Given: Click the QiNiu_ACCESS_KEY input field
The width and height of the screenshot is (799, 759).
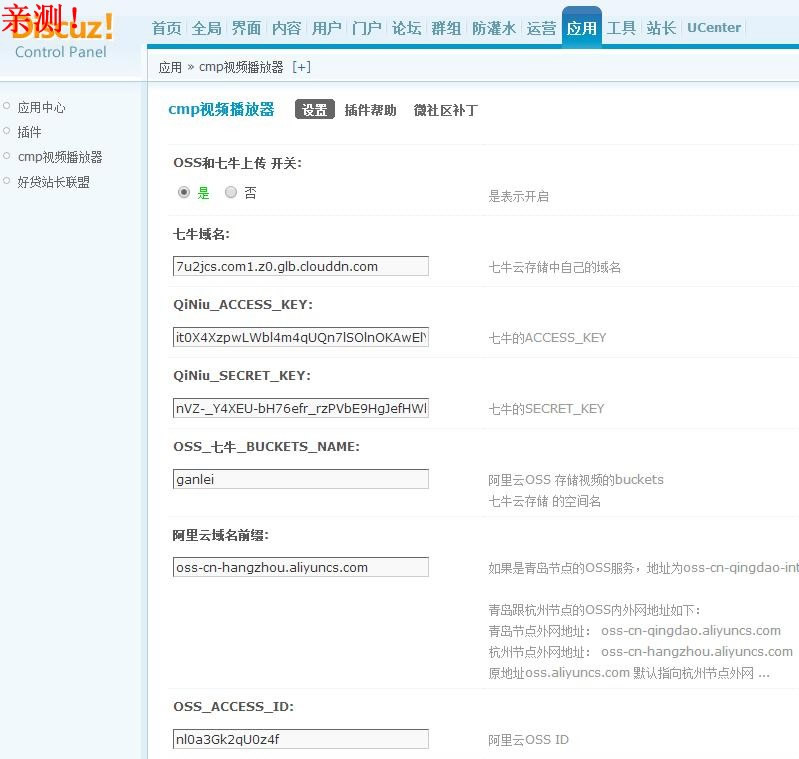Looking at the screenshot, I should pyautogui.click(x=301, y=337).
